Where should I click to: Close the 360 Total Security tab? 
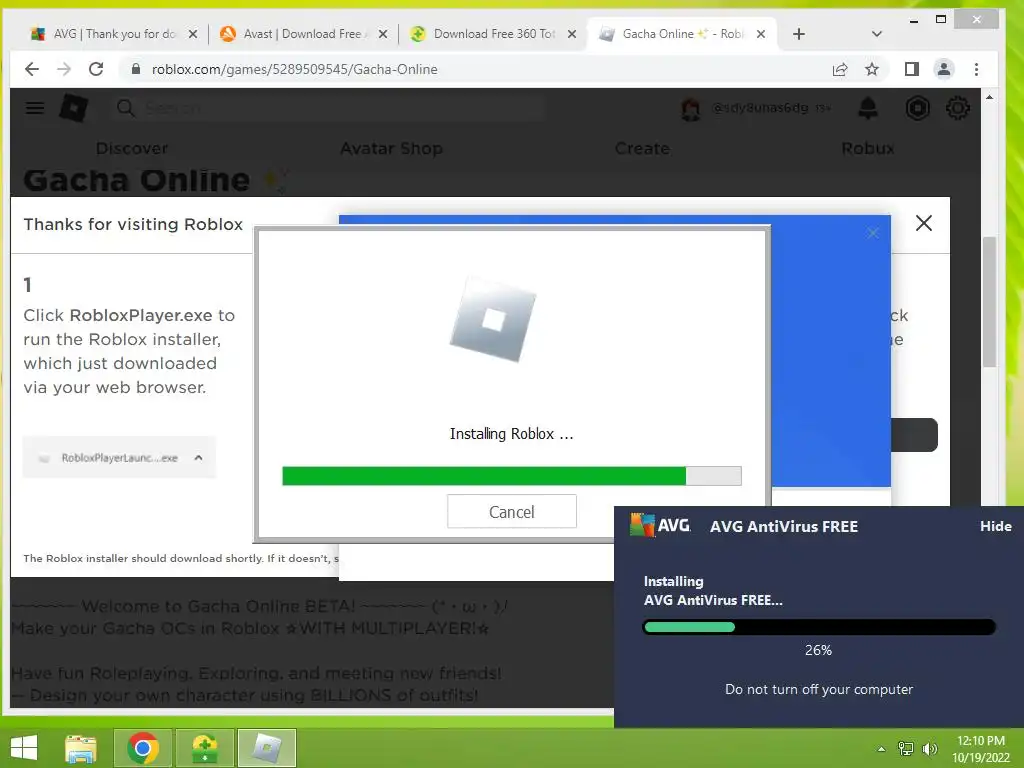click(x=572, y=34)
